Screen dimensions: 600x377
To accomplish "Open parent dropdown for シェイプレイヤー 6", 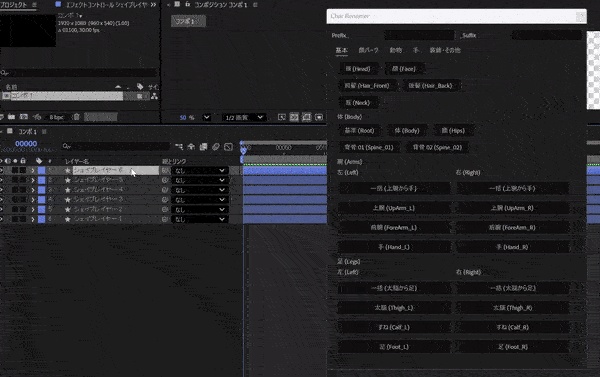I will [x=200, y=170].
